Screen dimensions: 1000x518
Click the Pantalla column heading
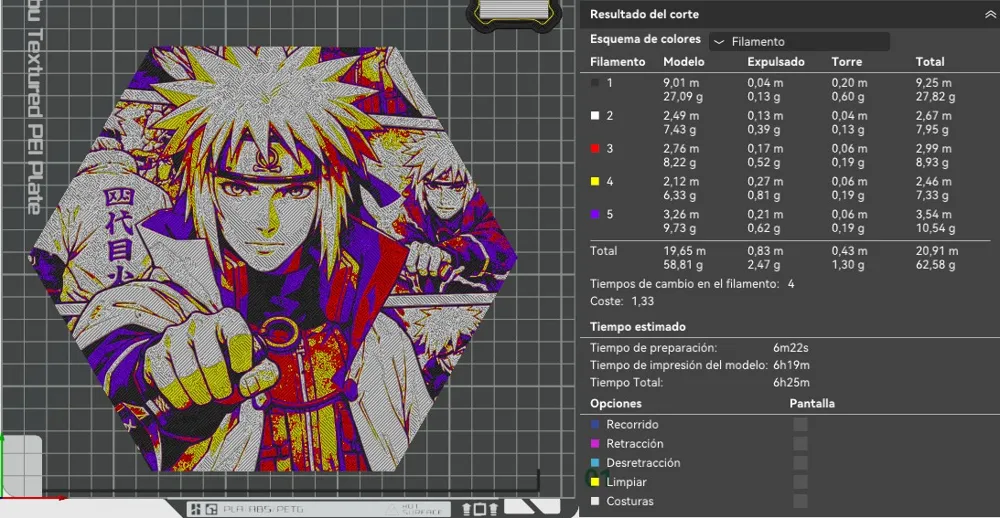coord(812,404)
